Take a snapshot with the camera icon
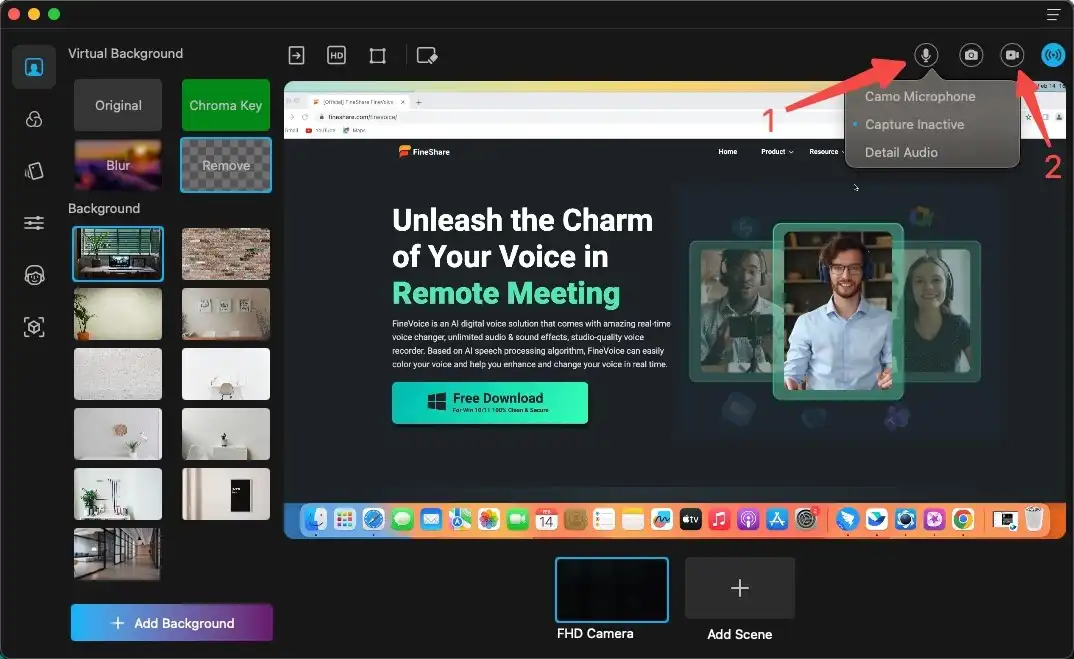The height and width of the screenshot is (659, 1074). [971, 55]
